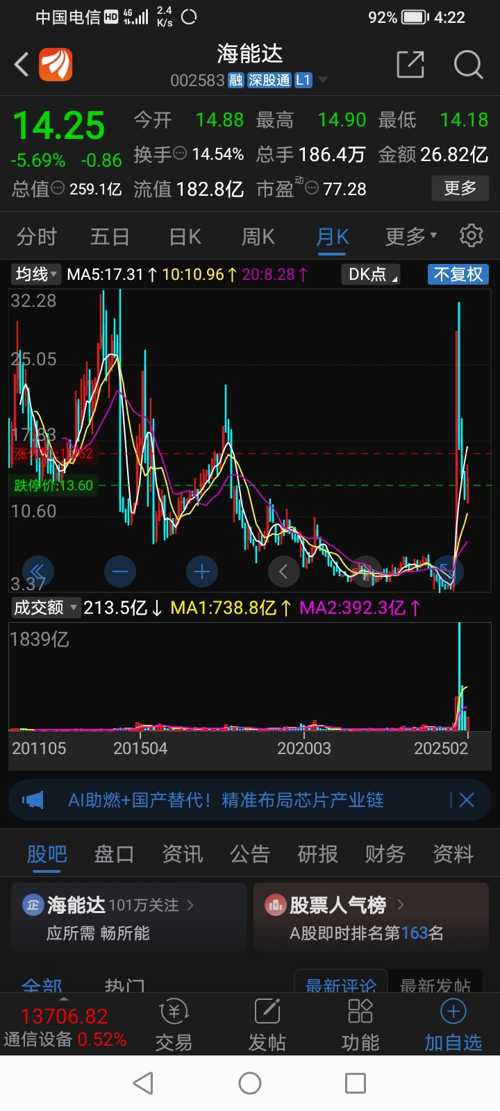Select the 月K chart tab

(x=332, y=236)
